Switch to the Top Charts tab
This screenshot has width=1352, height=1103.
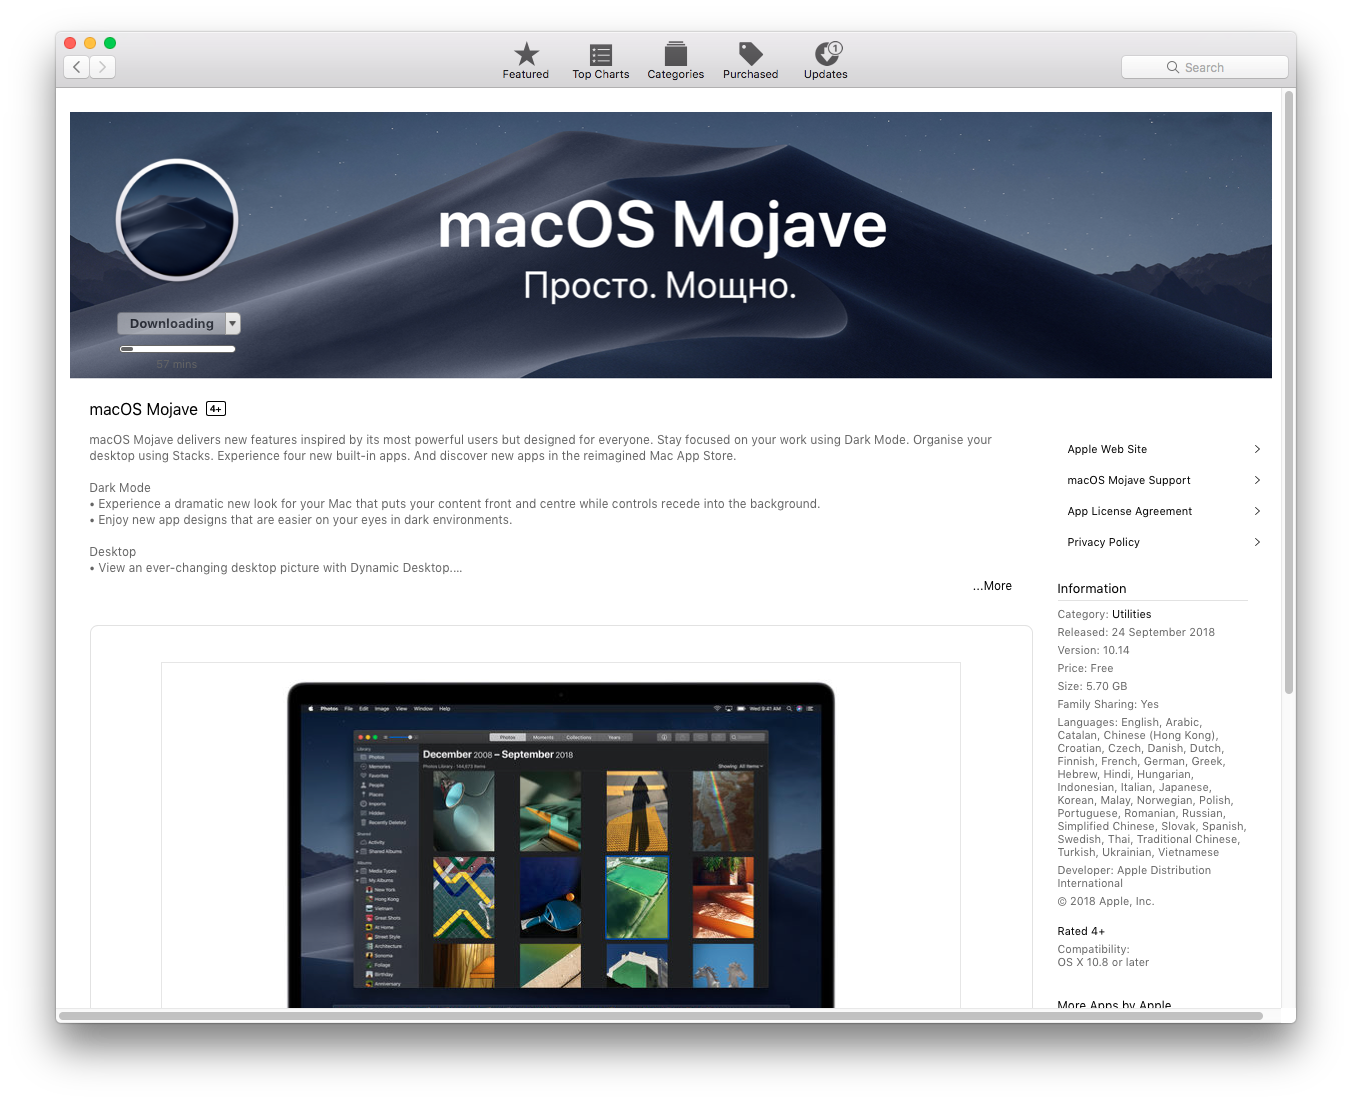pyautogui.click(x=601, y=61)
